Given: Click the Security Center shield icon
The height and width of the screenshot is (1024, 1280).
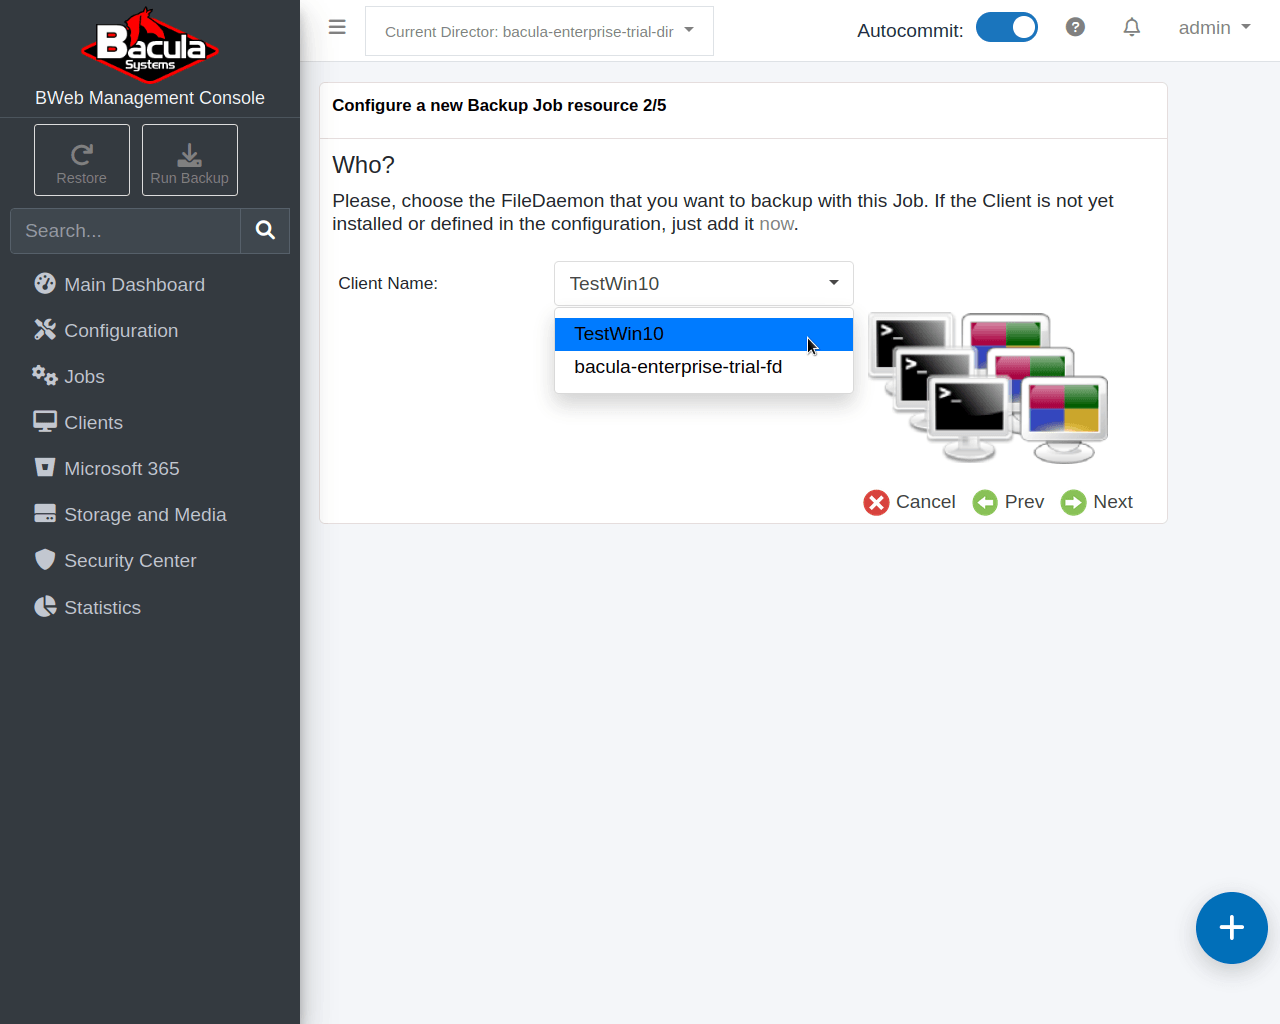Looking at the screenshot, I should click(45, 560).
